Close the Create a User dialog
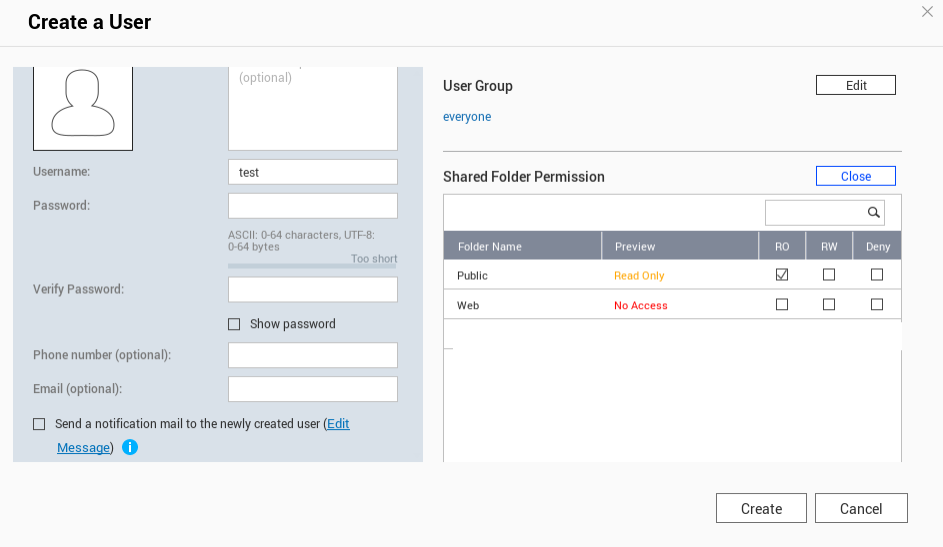Screen dimensions: 943x547 pyautogui.click(x=927, y=11)
